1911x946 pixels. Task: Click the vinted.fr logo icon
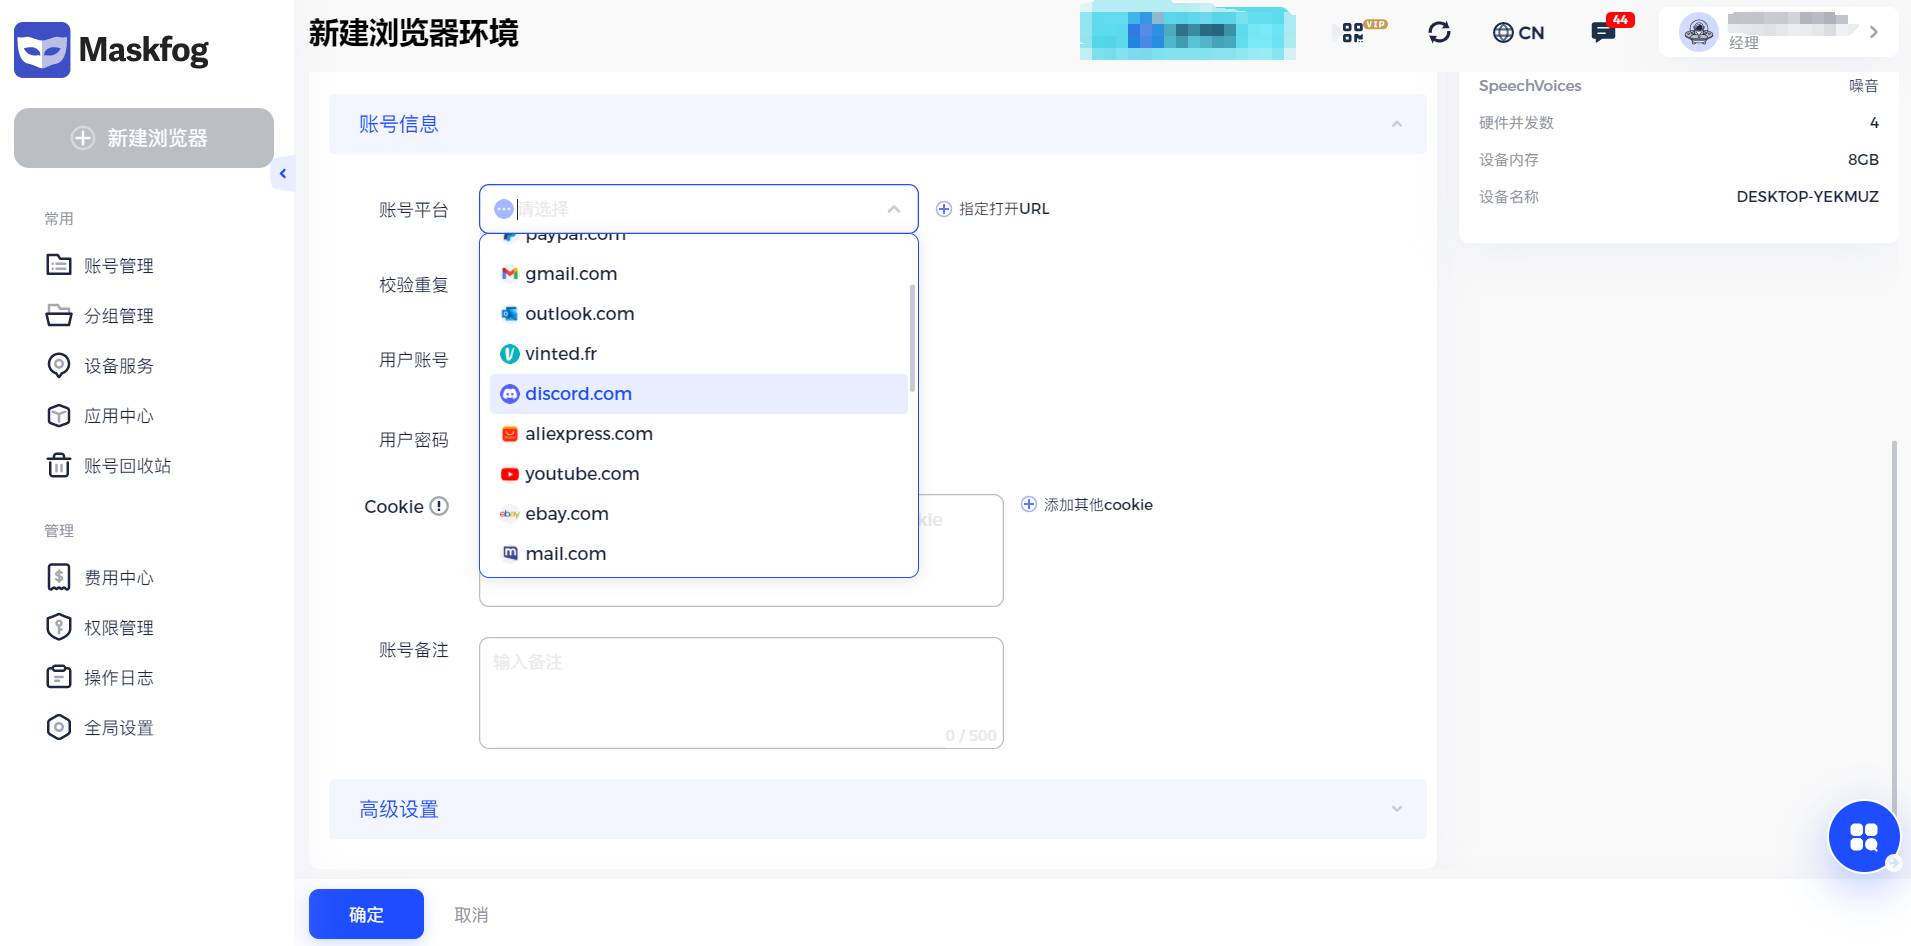pyautogui.click(x=510, y=354)
